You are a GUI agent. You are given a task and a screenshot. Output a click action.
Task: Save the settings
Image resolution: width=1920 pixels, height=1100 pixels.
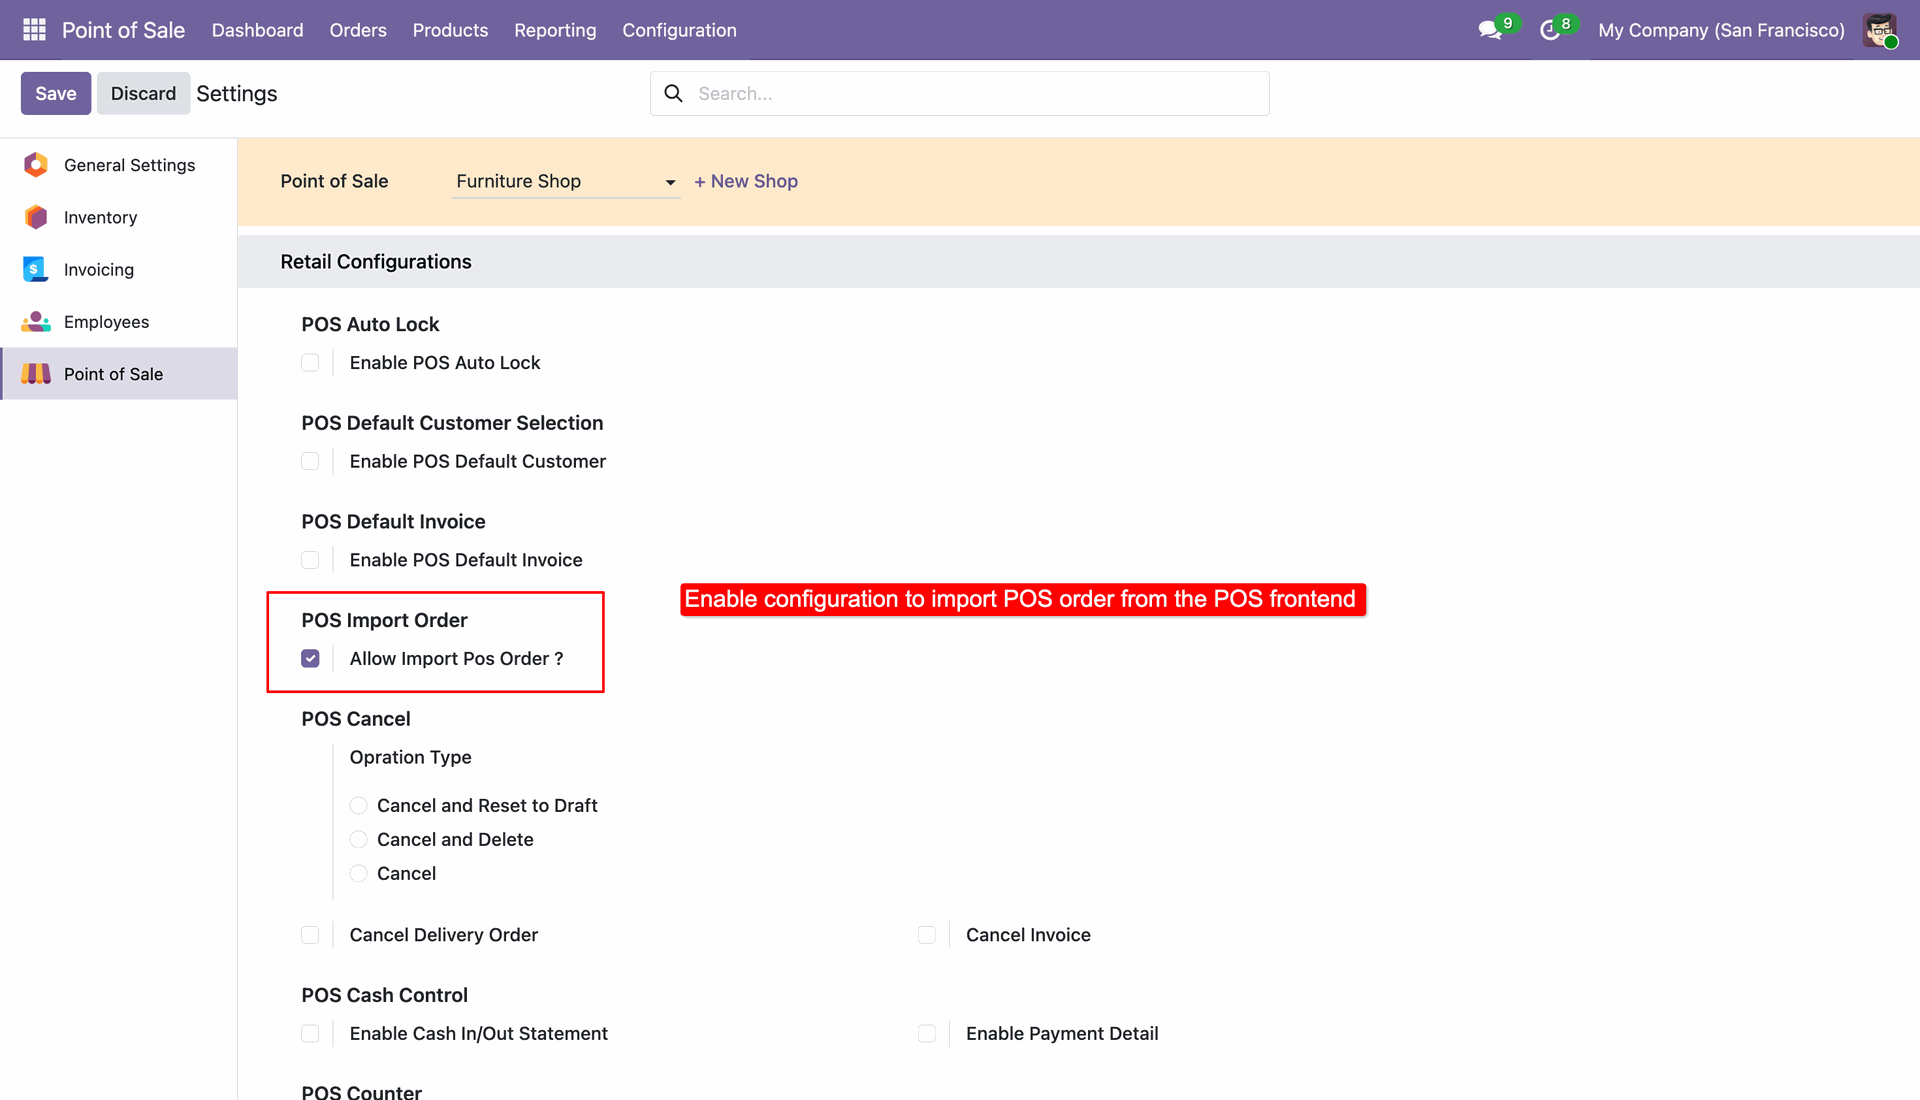56,93
